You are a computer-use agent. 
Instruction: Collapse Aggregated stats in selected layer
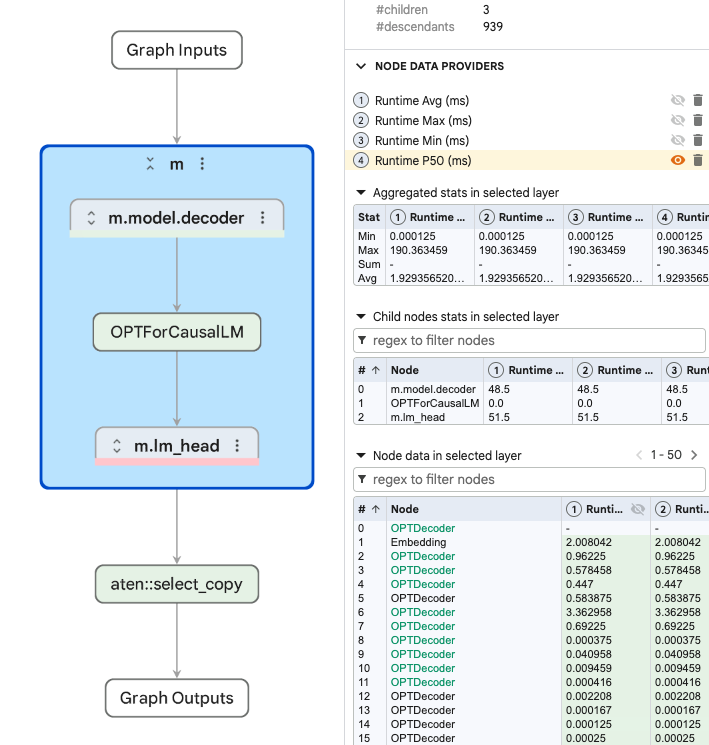pyautogui.click(x=361, y=192)
